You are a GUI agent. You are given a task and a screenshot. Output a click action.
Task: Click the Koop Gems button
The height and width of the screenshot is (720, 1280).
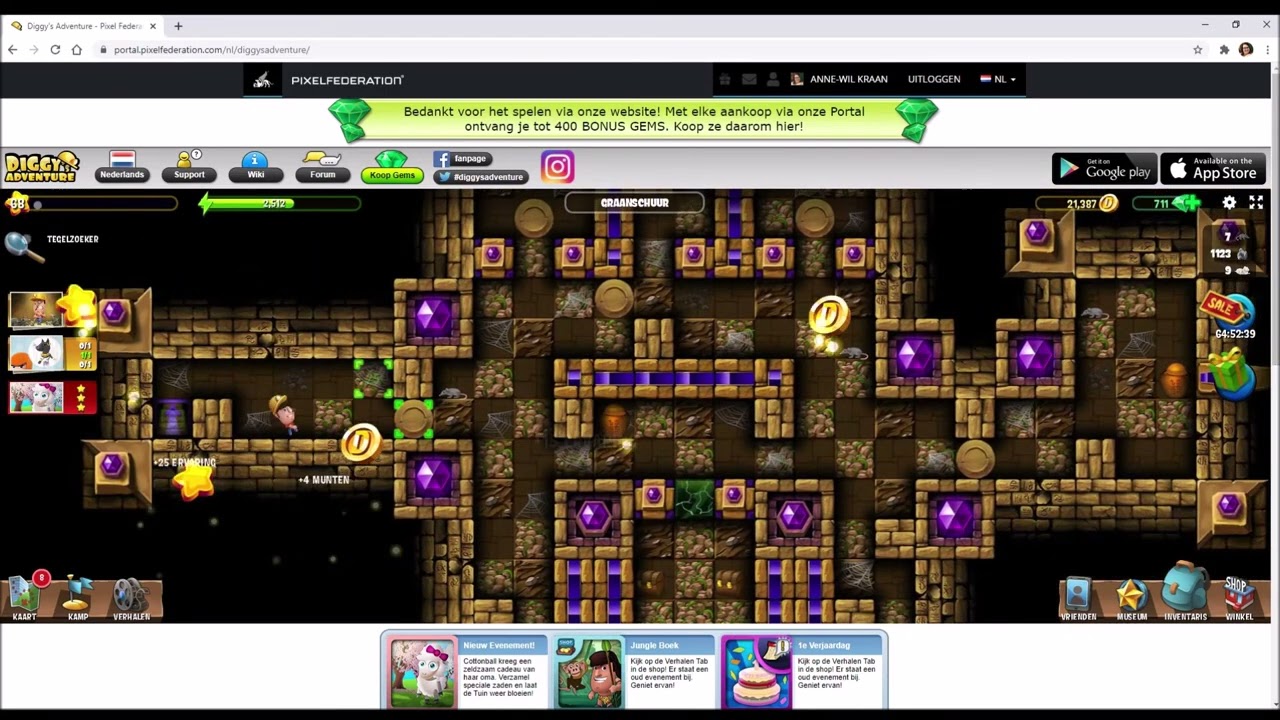[x=392, y=168]
